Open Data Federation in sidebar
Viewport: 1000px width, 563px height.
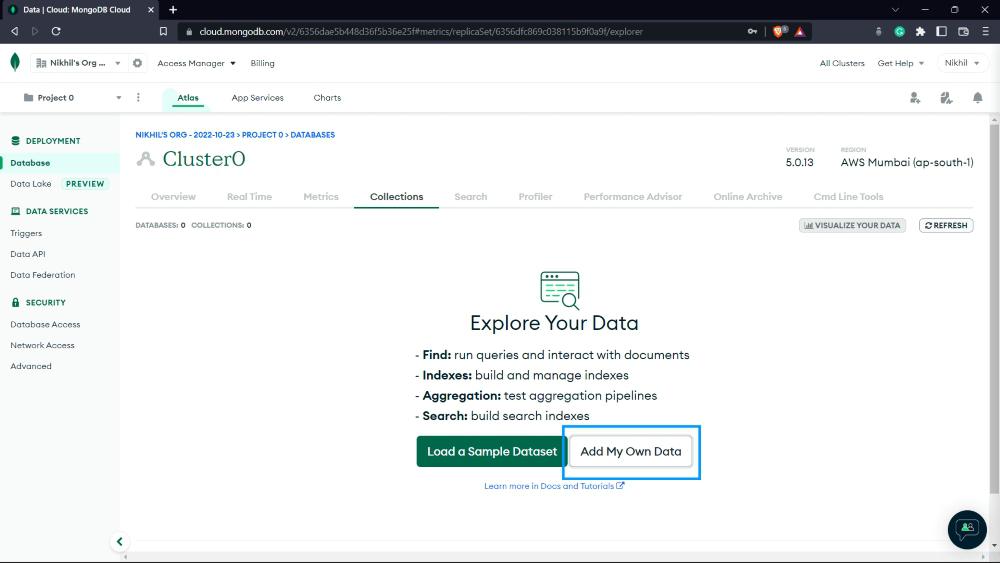43,275
